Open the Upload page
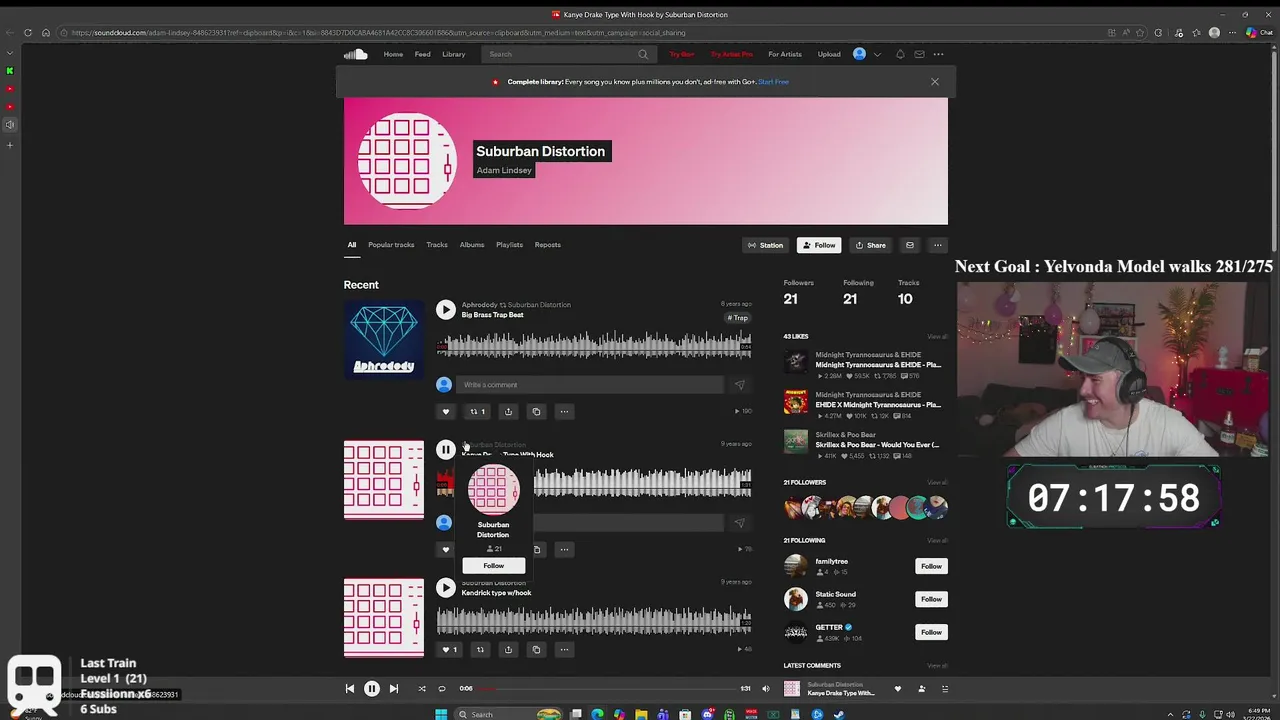Viewport: 1280px width, 720px height. point(829,54)
